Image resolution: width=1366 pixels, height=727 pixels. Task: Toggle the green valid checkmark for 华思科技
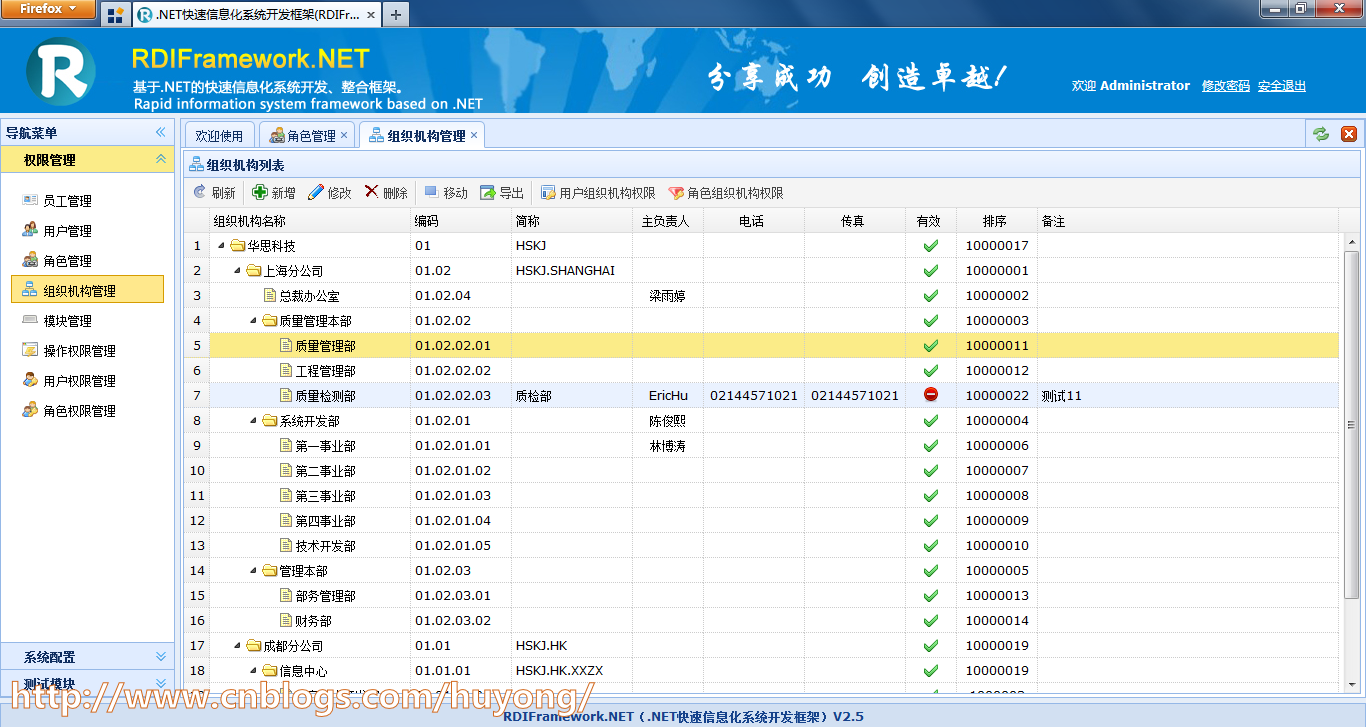930,245
